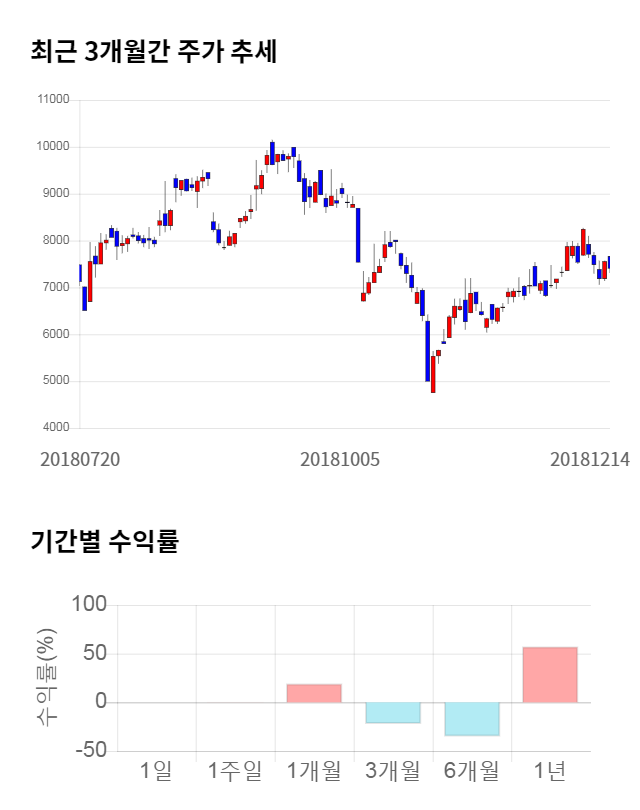Select the pink 1개월 return bar
This screenshot has width=640, height=810.
(313, 693)
